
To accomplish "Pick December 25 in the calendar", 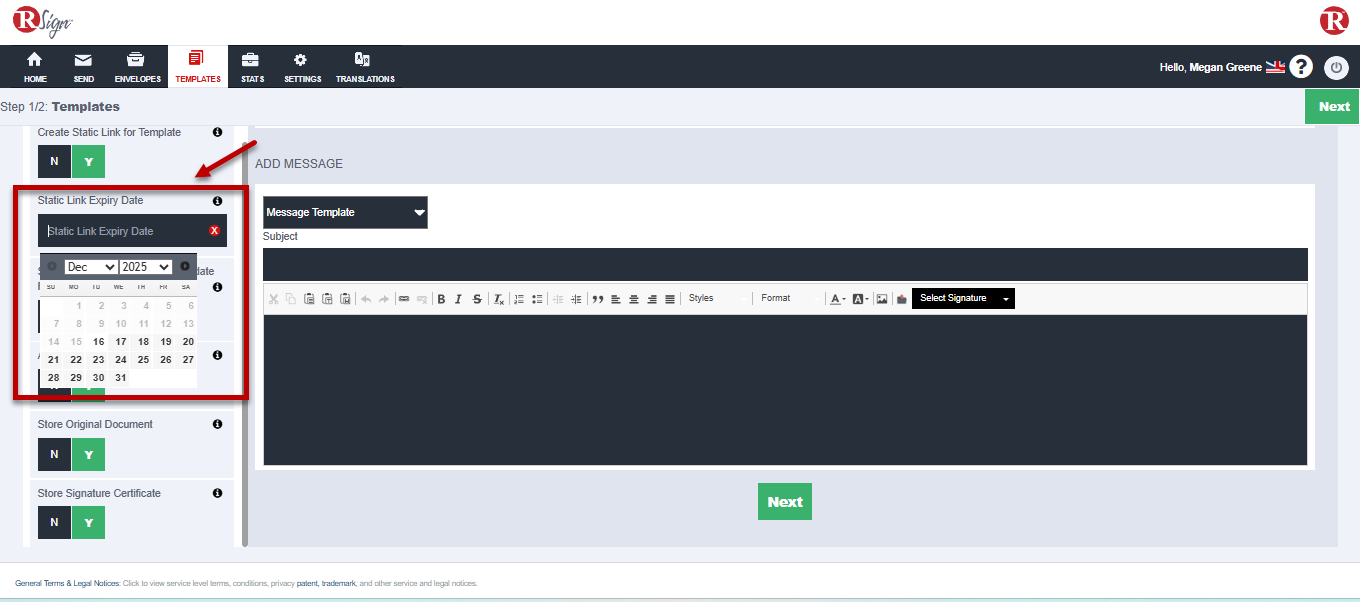I will point(143,360).
